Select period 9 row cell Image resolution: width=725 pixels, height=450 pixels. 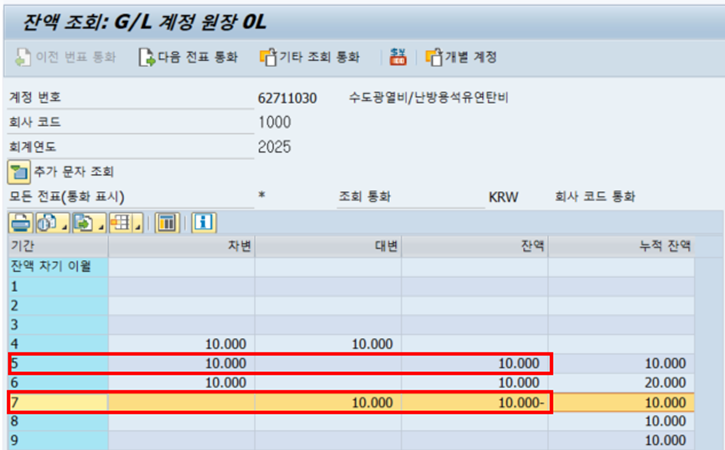(58, 440)
